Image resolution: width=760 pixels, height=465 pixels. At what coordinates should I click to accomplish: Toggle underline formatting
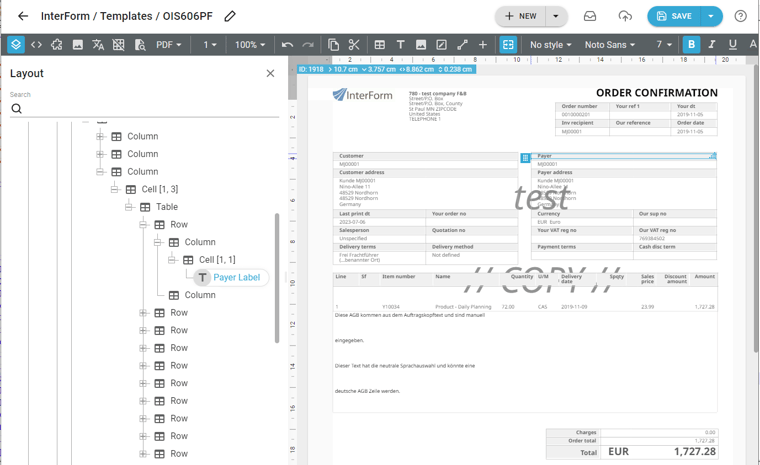pos(733,45)
